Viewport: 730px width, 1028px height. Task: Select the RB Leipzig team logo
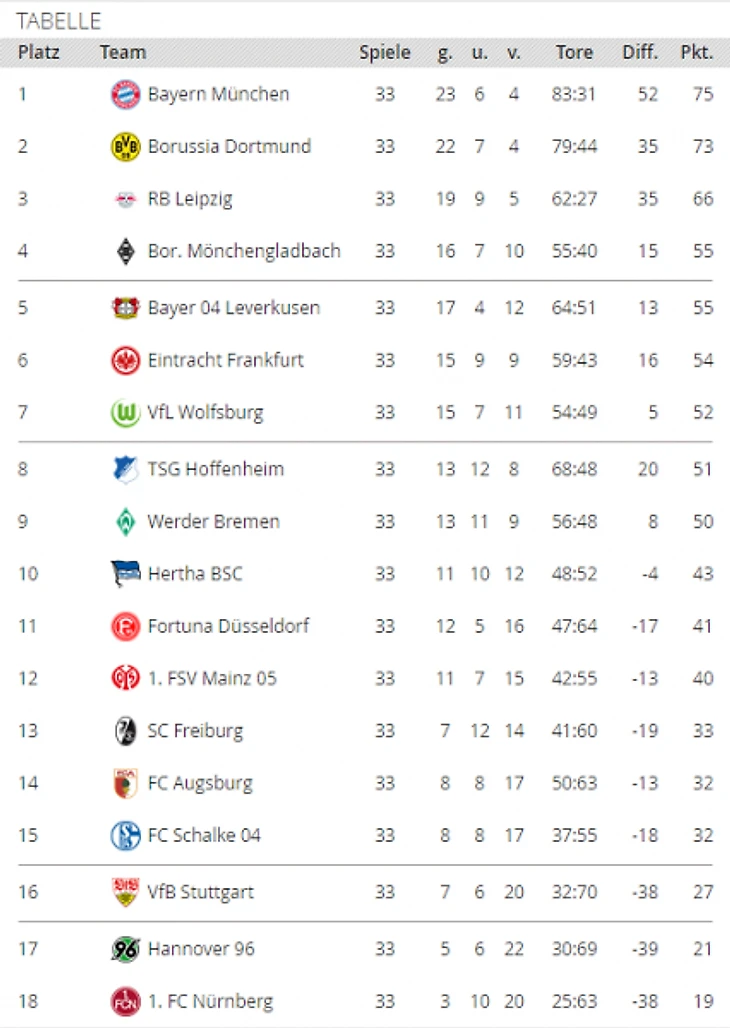pos(125,199)
